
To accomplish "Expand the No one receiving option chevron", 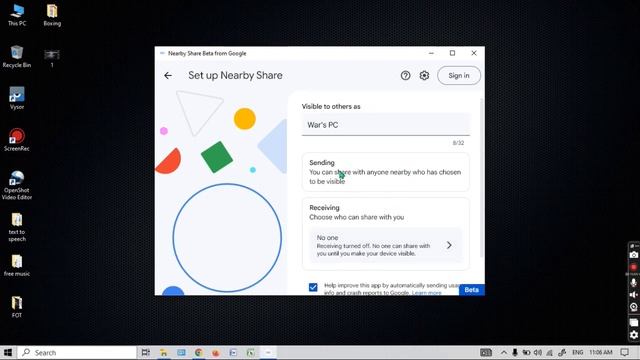I will pos(449,245).
